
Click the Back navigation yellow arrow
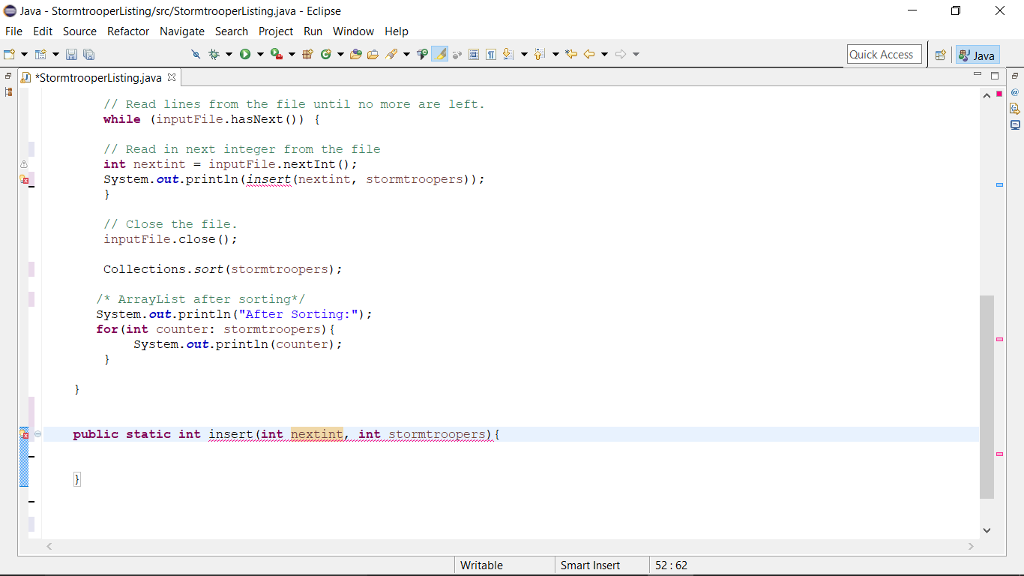[589, 54]
